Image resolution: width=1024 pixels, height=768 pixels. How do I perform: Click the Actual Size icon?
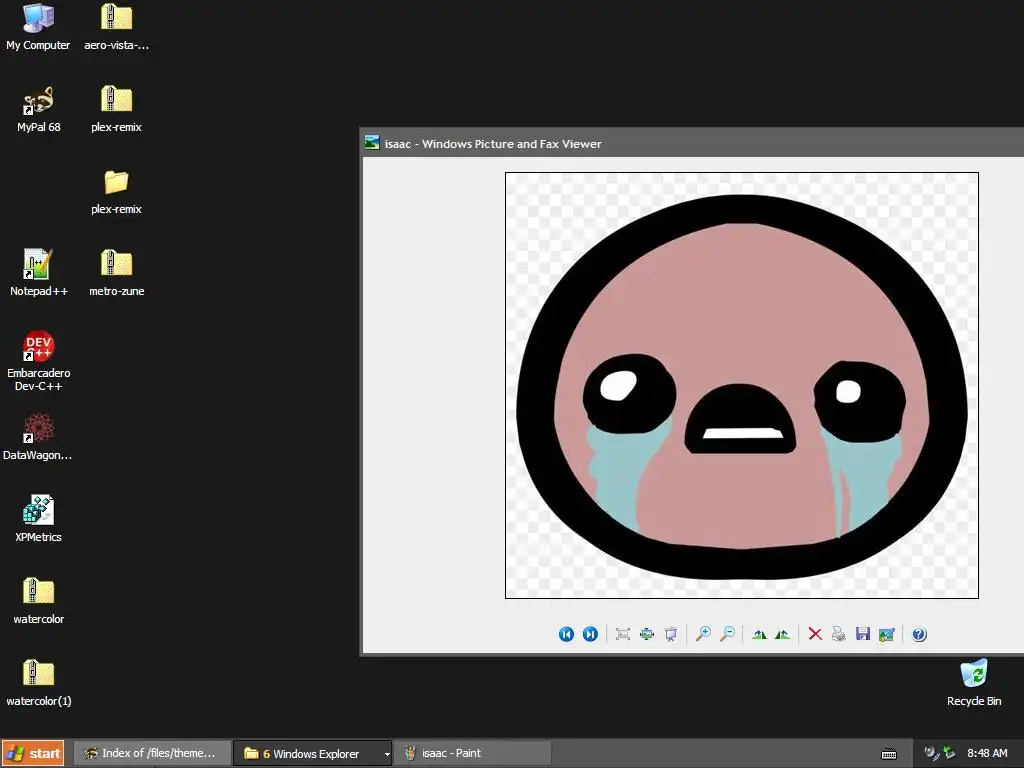click(647, 634)
